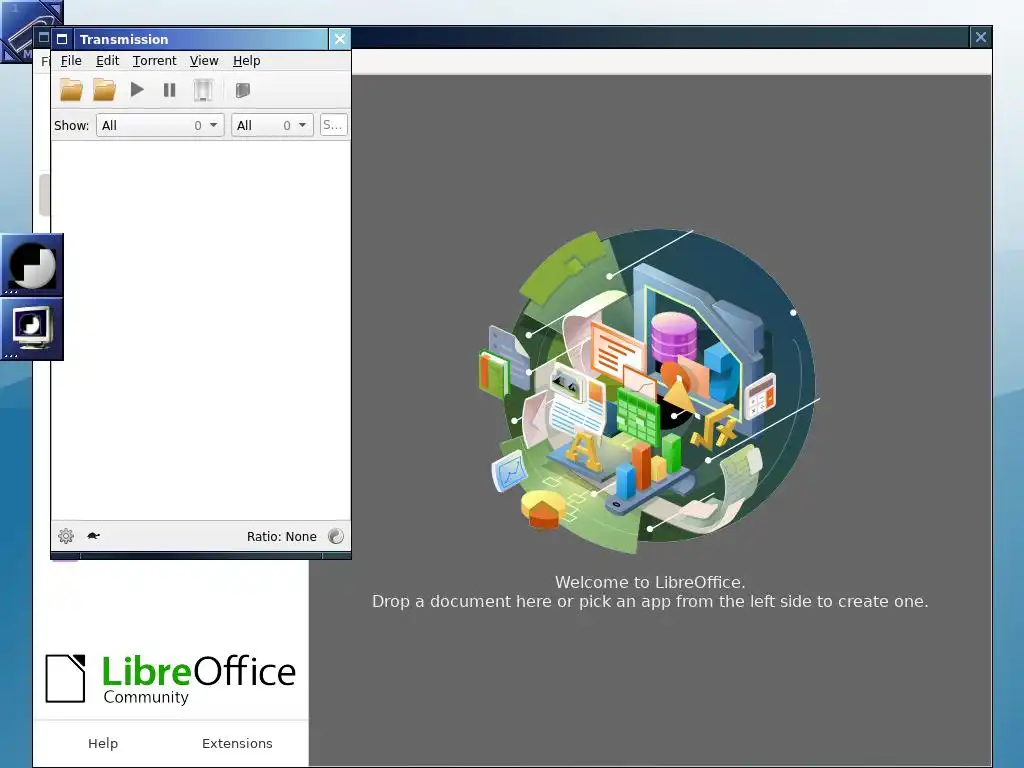This screenshot has height=768, width=1024.
Task: Click the statistics icon beside Ratio: None
Action: click(336, 536)
